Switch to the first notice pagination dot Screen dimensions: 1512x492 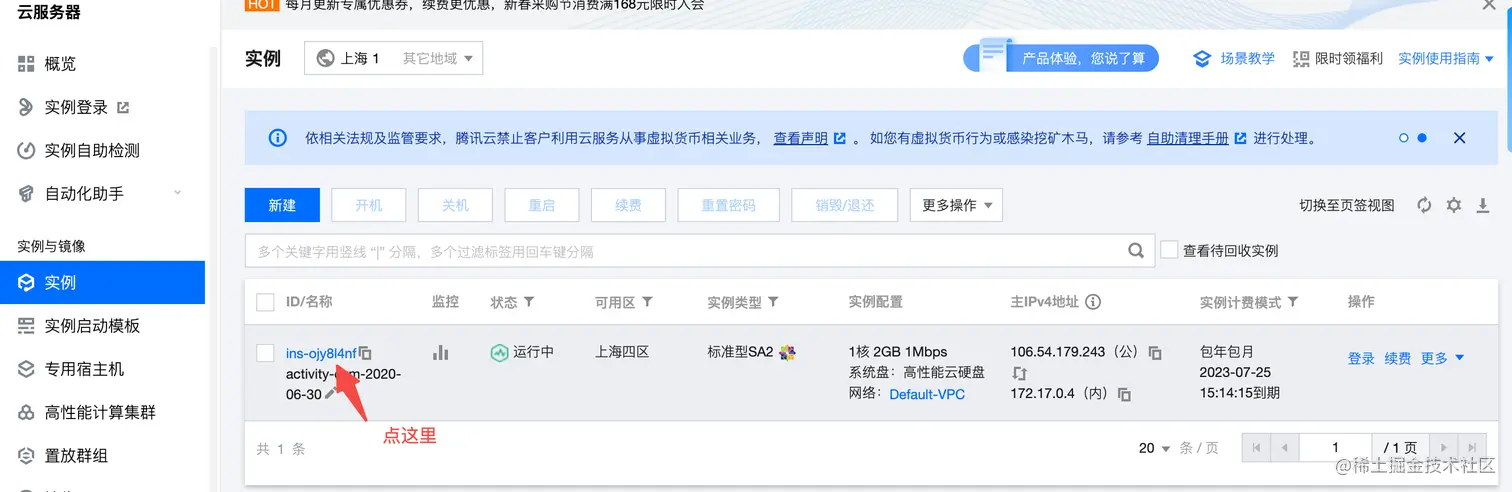pyautogui.click(x=1404, y=138)
